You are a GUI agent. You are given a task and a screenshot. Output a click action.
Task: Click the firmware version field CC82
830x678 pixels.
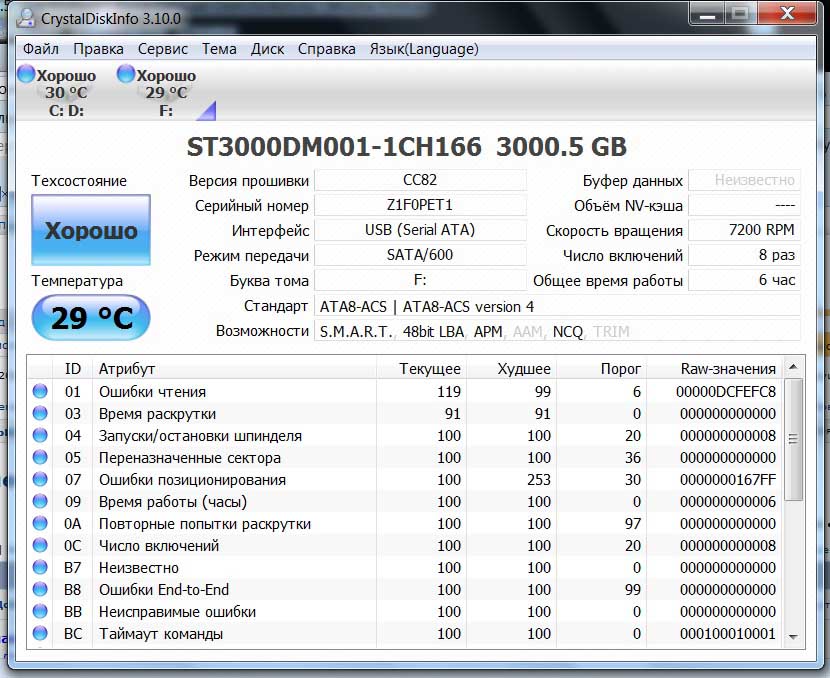420,180
